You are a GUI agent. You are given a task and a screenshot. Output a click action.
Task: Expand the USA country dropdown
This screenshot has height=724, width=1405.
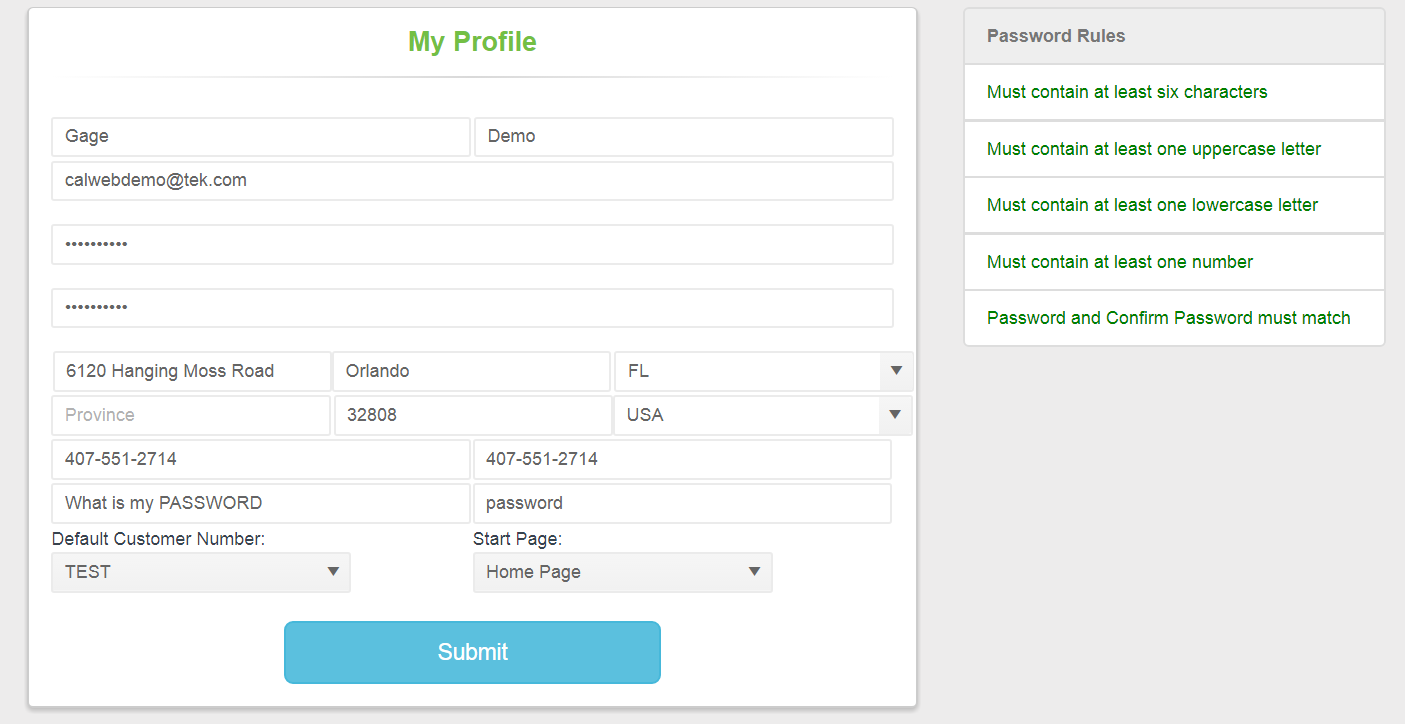(x=763, y=415)
